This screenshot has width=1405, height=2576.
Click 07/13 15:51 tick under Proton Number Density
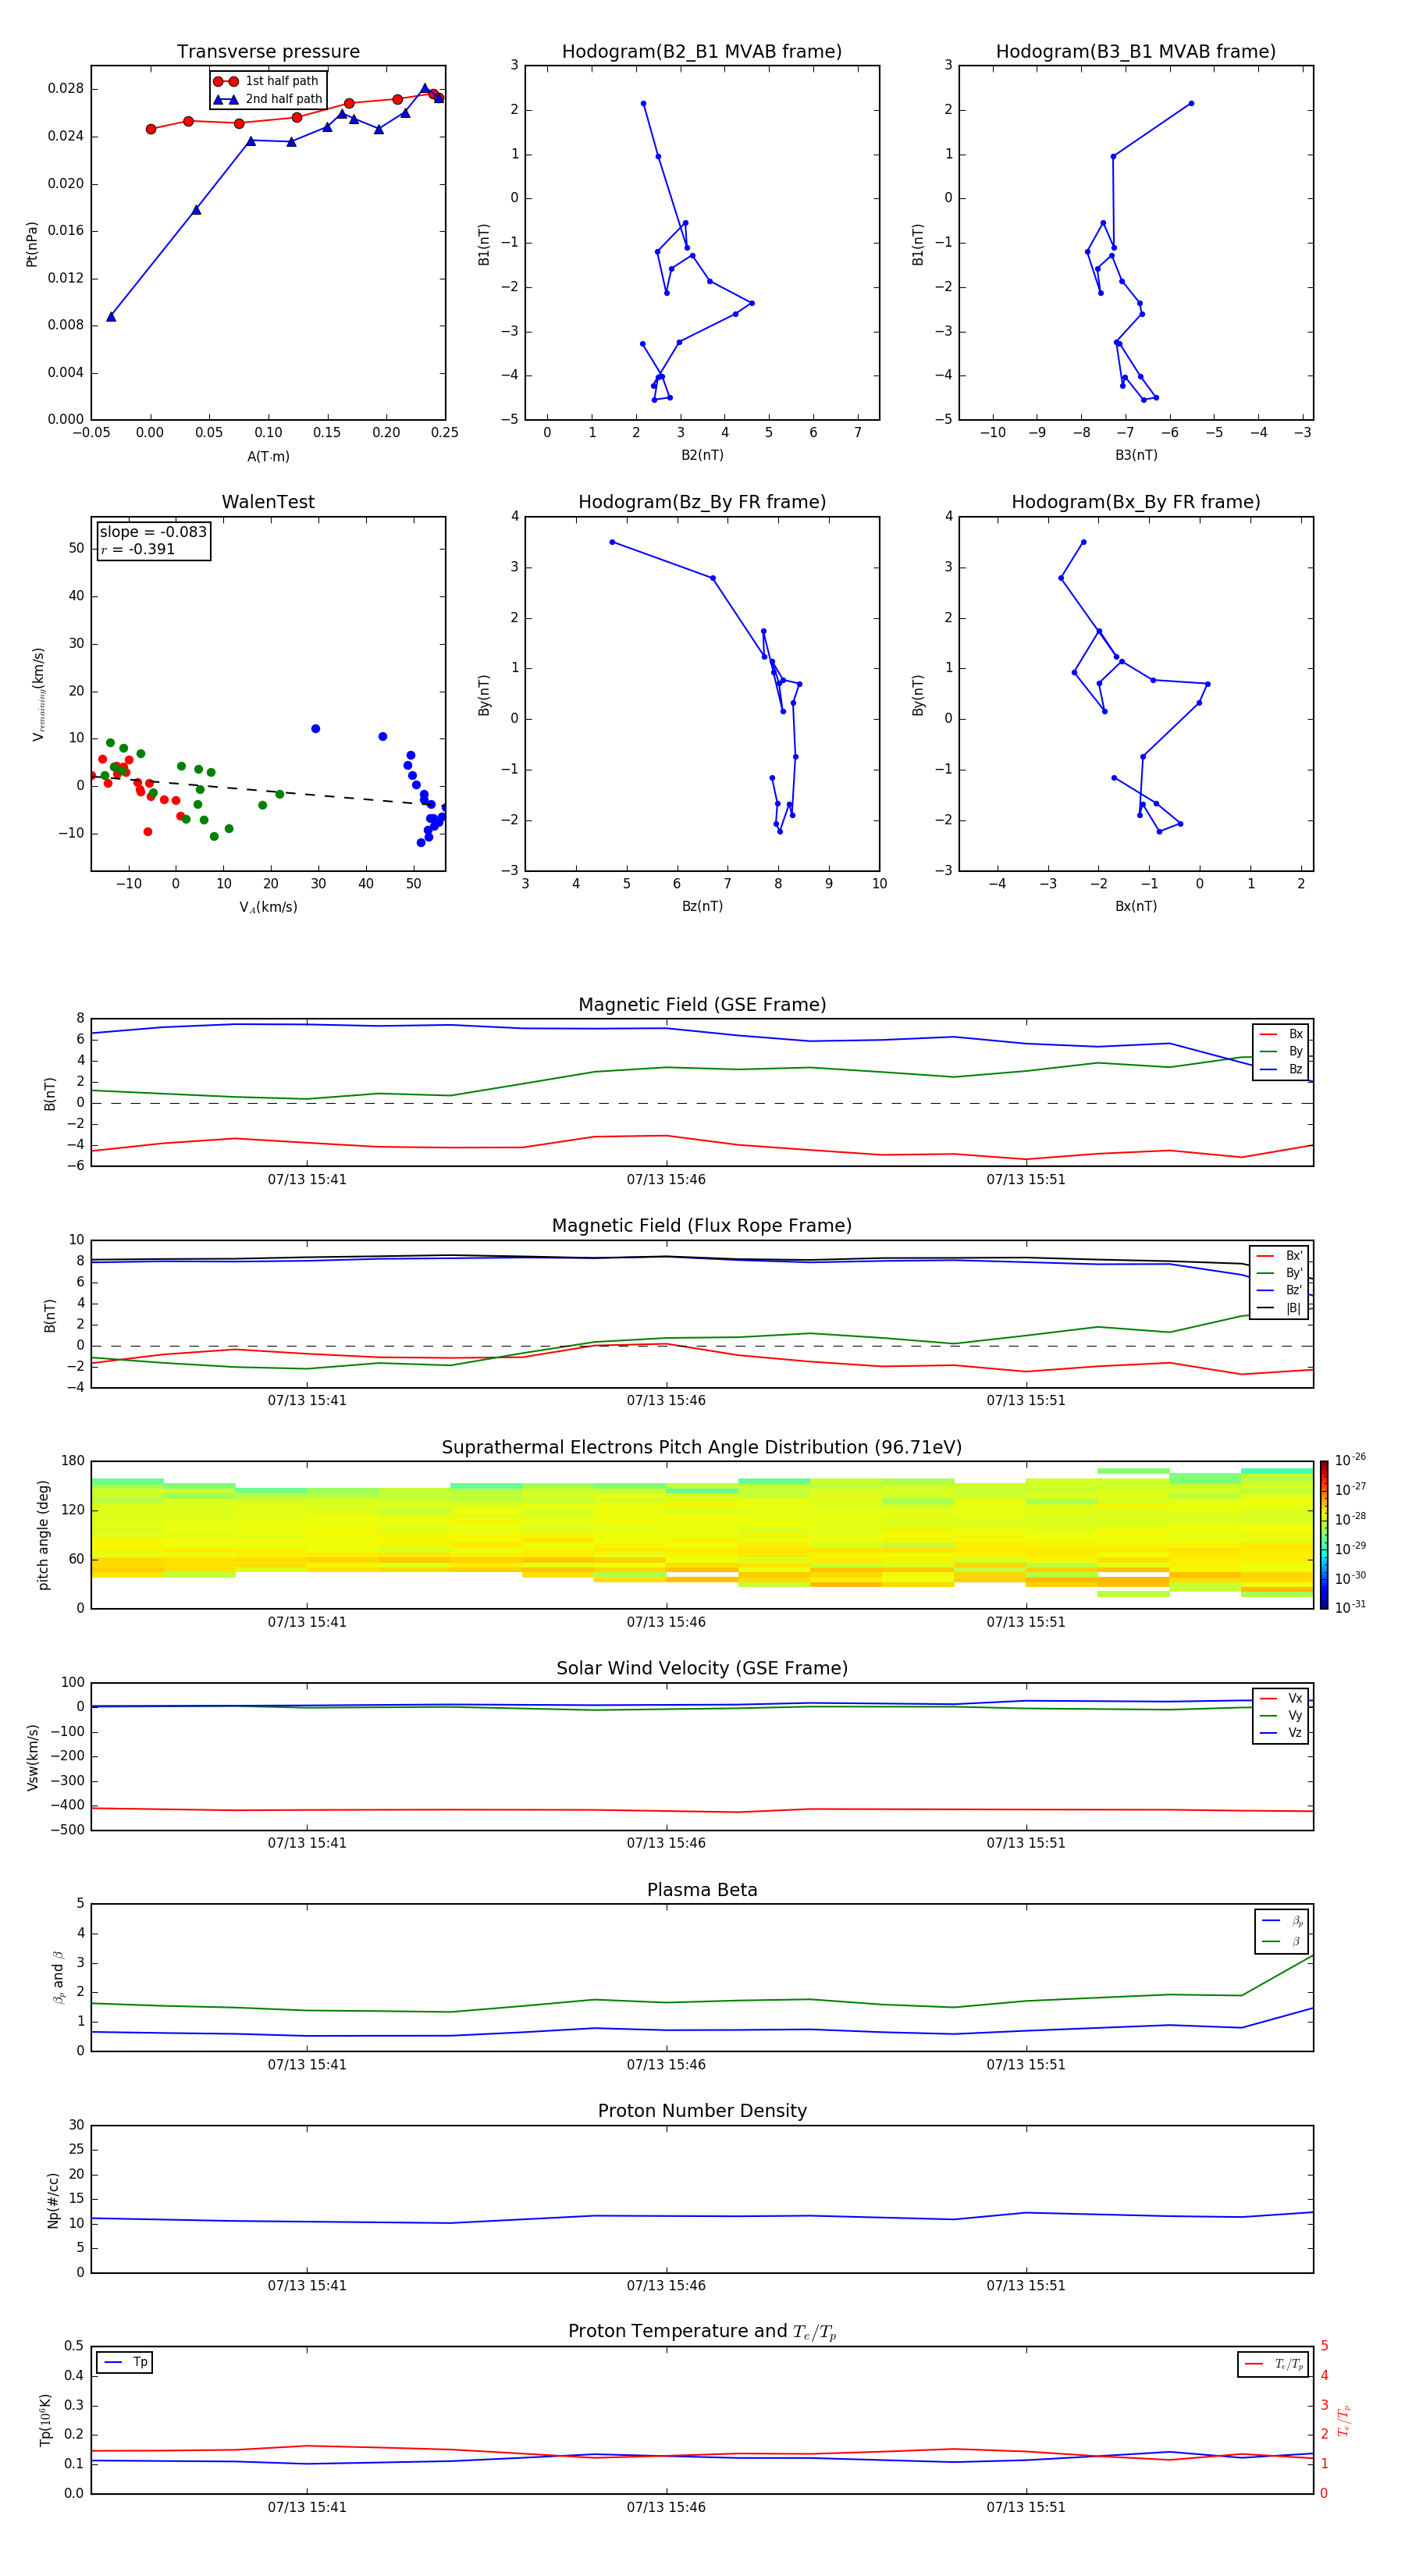[x=1026, y=2286]
